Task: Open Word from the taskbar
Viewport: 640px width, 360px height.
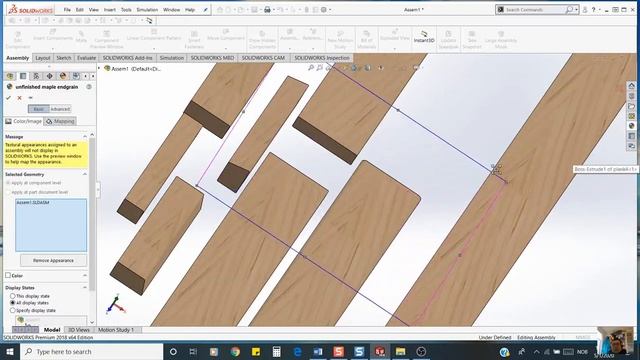Action: (318, 351)
